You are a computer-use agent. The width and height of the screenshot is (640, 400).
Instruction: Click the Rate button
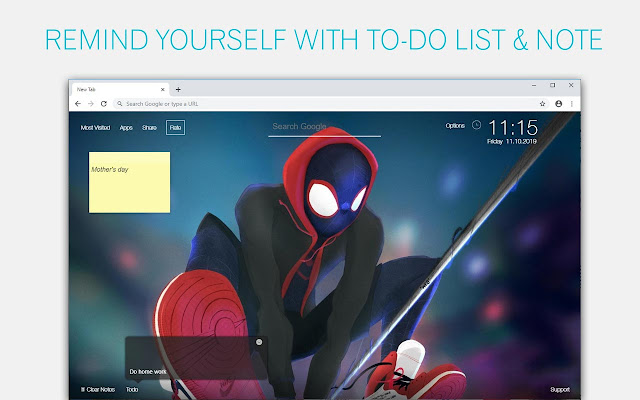point(176,127)
